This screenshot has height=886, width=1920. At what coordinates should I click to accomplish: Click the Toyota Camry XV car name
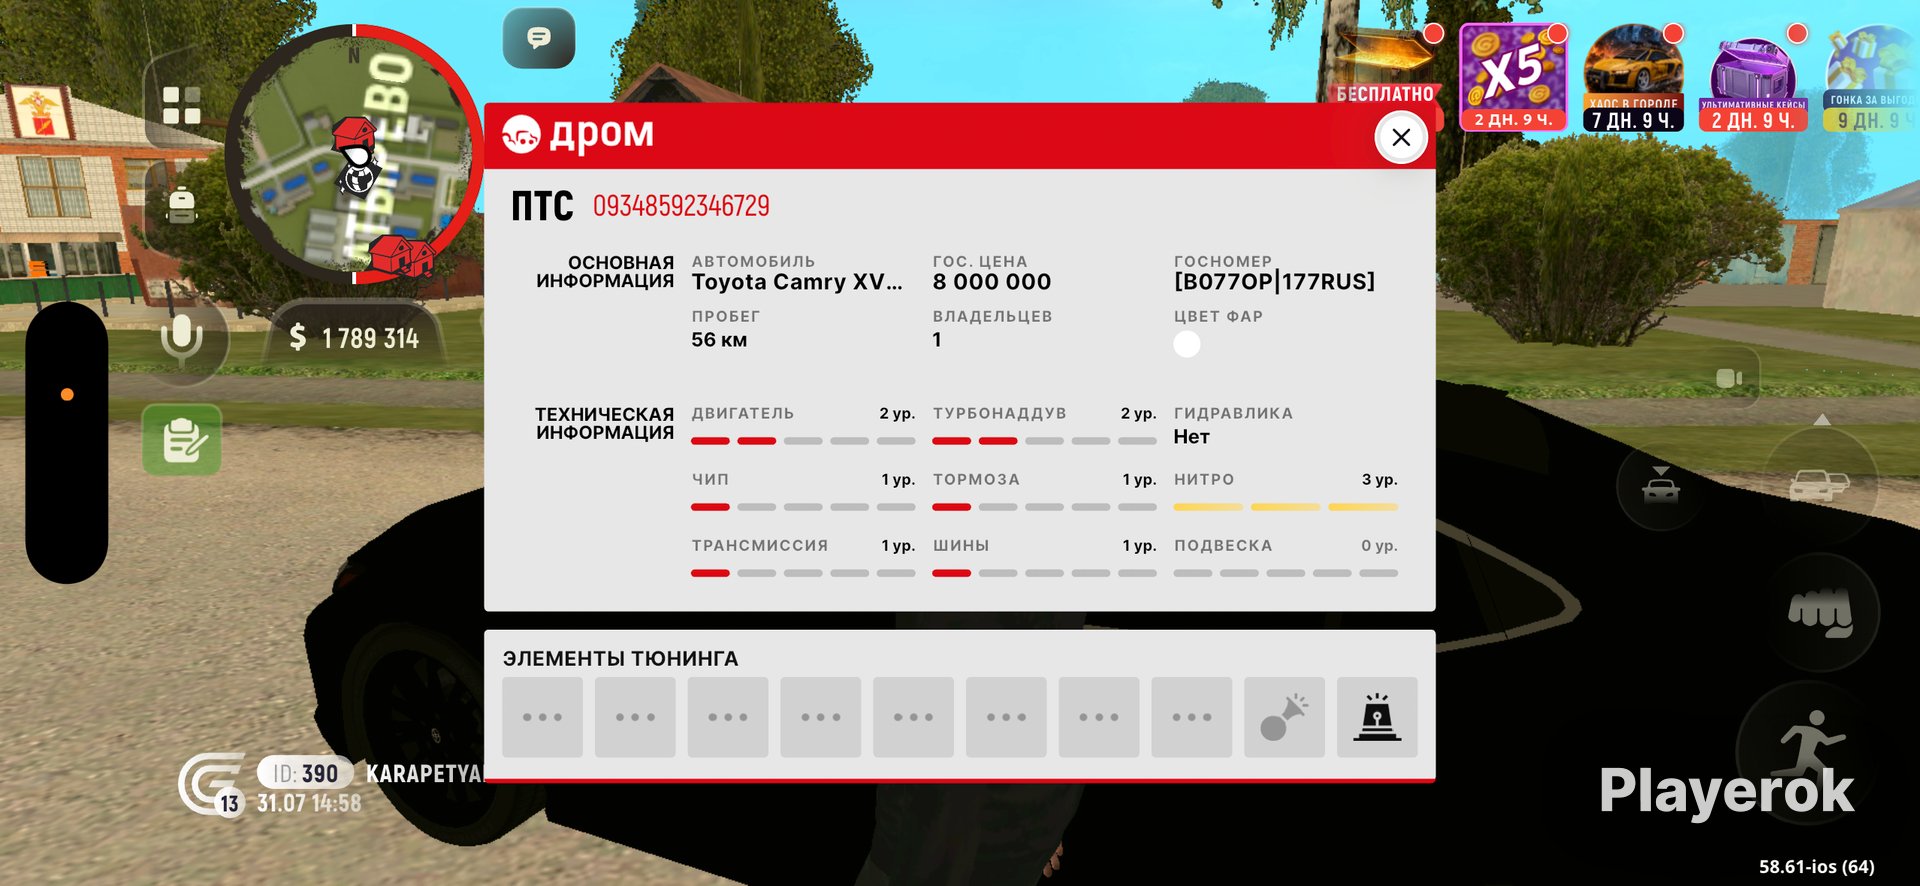point(797,282)
